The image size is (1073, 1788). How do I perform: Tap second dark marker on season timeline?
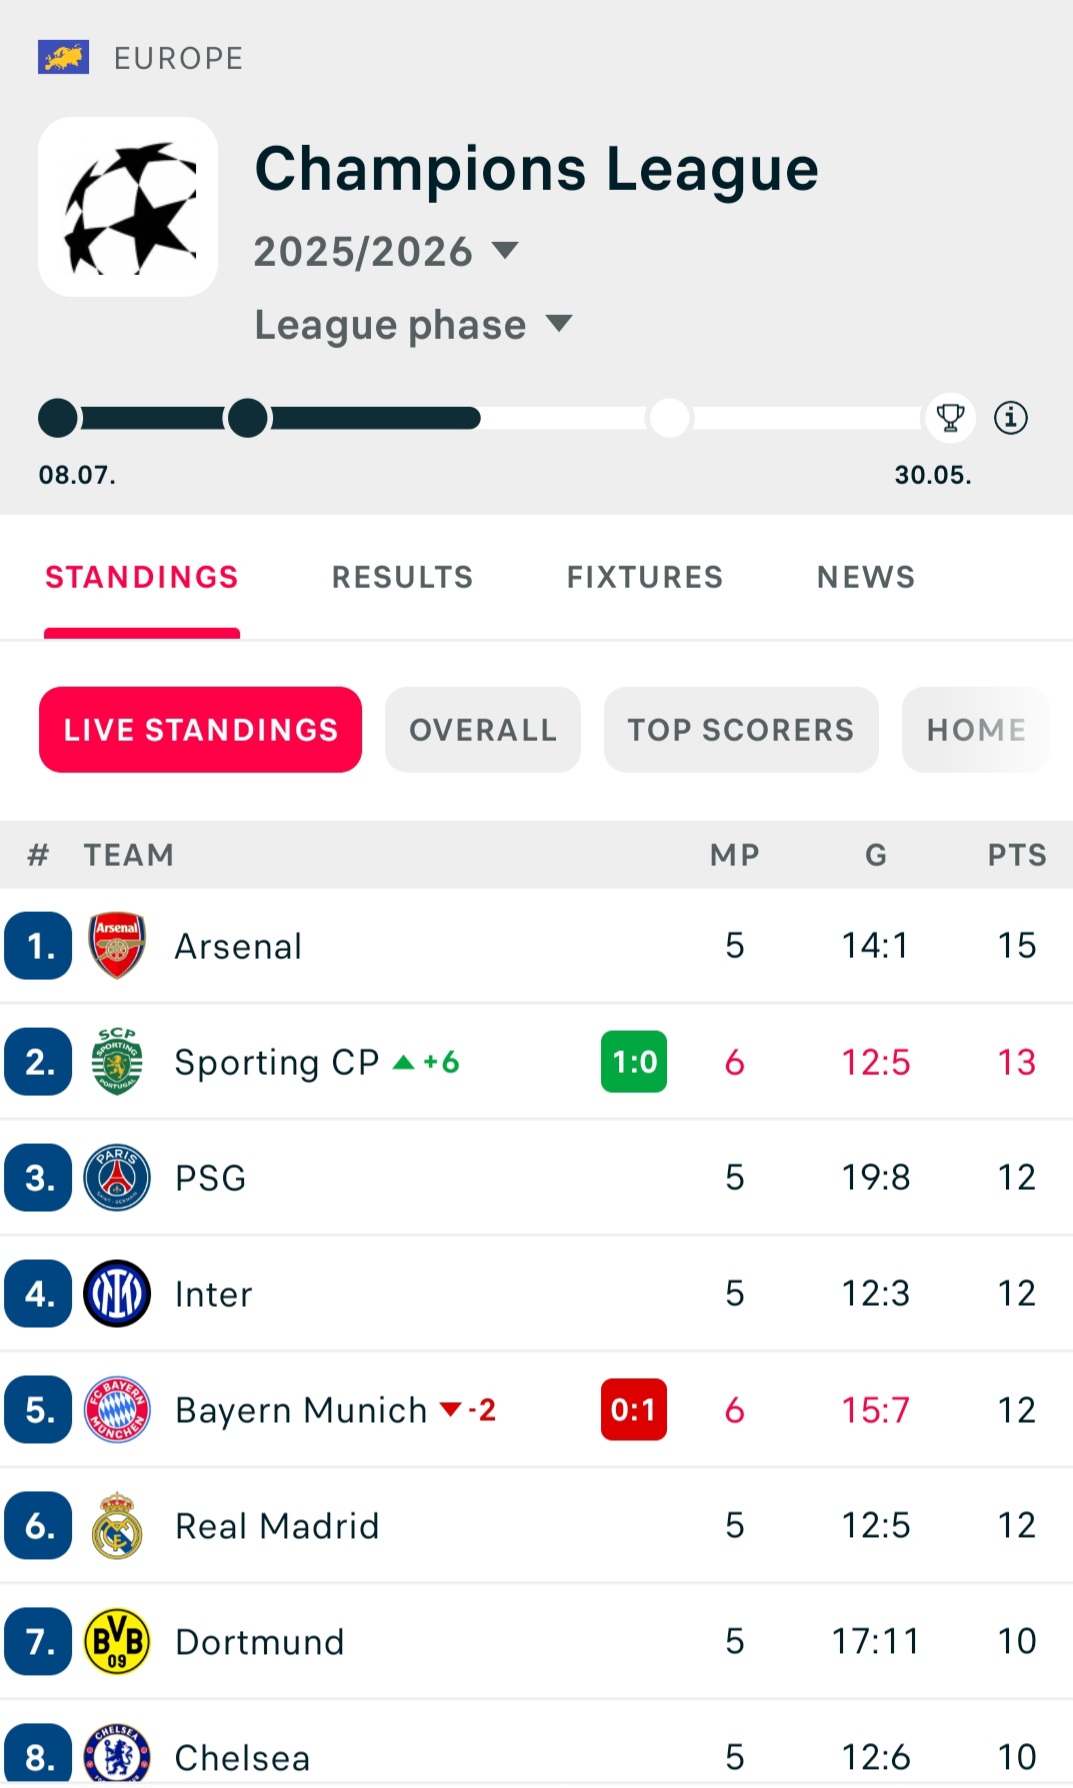point(248,418)
